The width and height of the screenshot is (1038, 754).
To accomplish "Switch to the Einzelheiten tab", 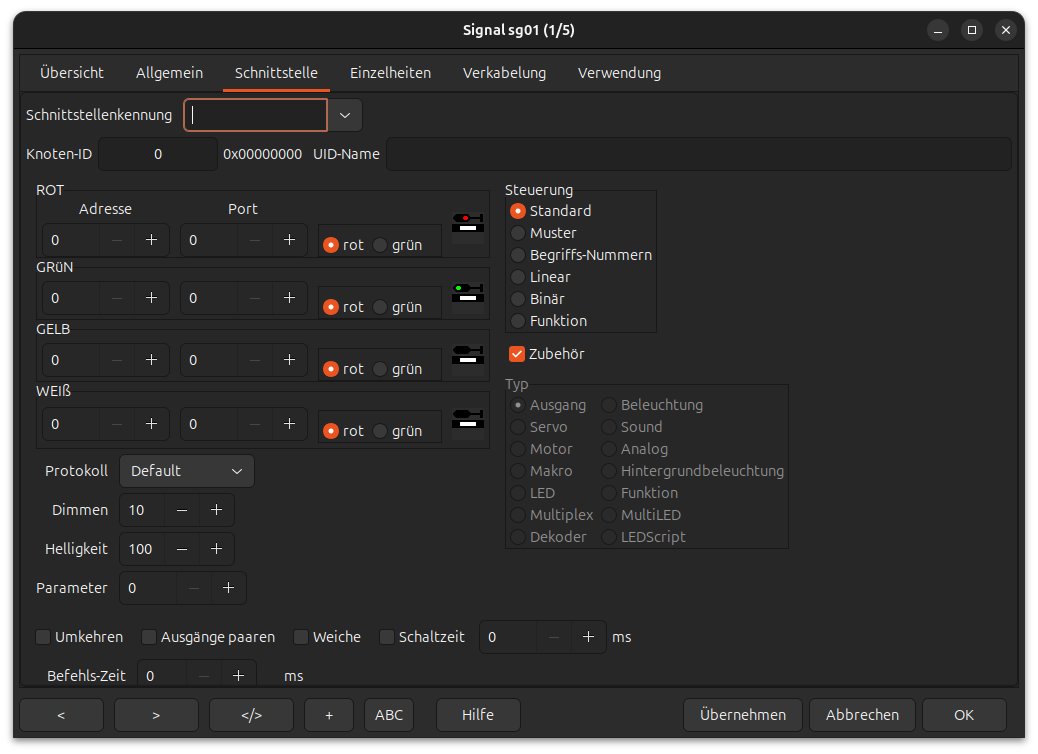I will pyautogui.click(x=390, y=73).
